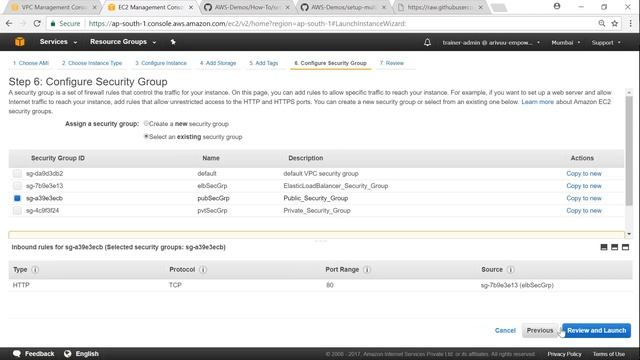The width and height of the screenshot is (640, 360).
Task: Open the Mumbai region dropdown
Action: click(x=566, y=42)
